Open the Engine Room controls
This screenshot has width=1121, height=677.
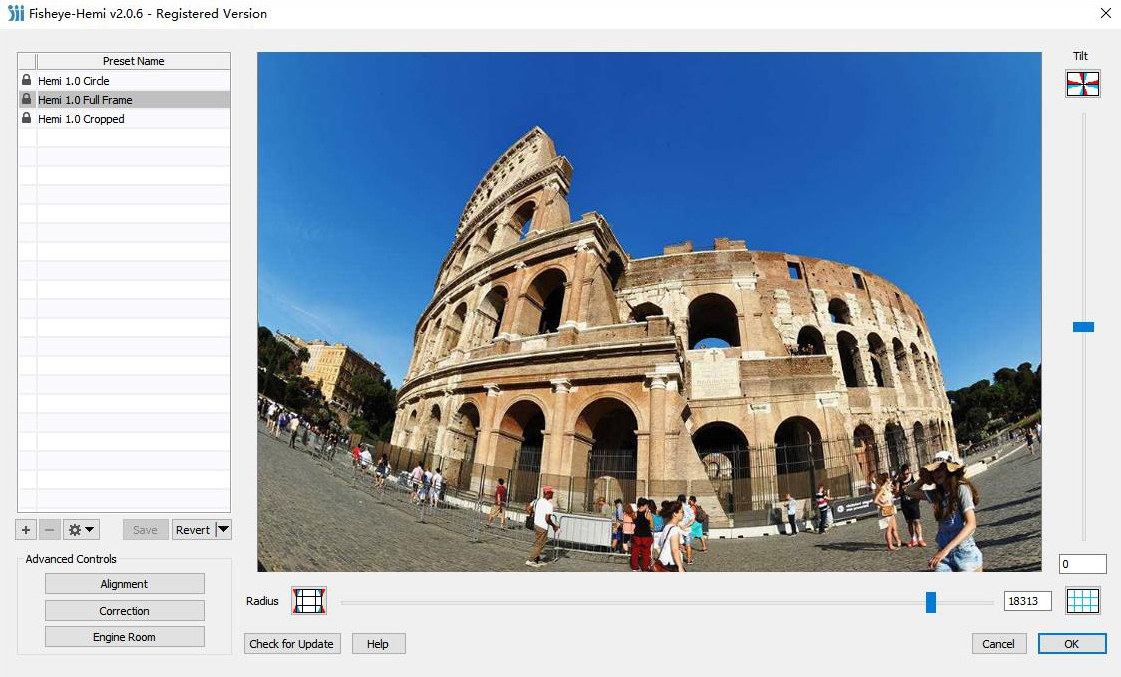[x=124, y=637]
